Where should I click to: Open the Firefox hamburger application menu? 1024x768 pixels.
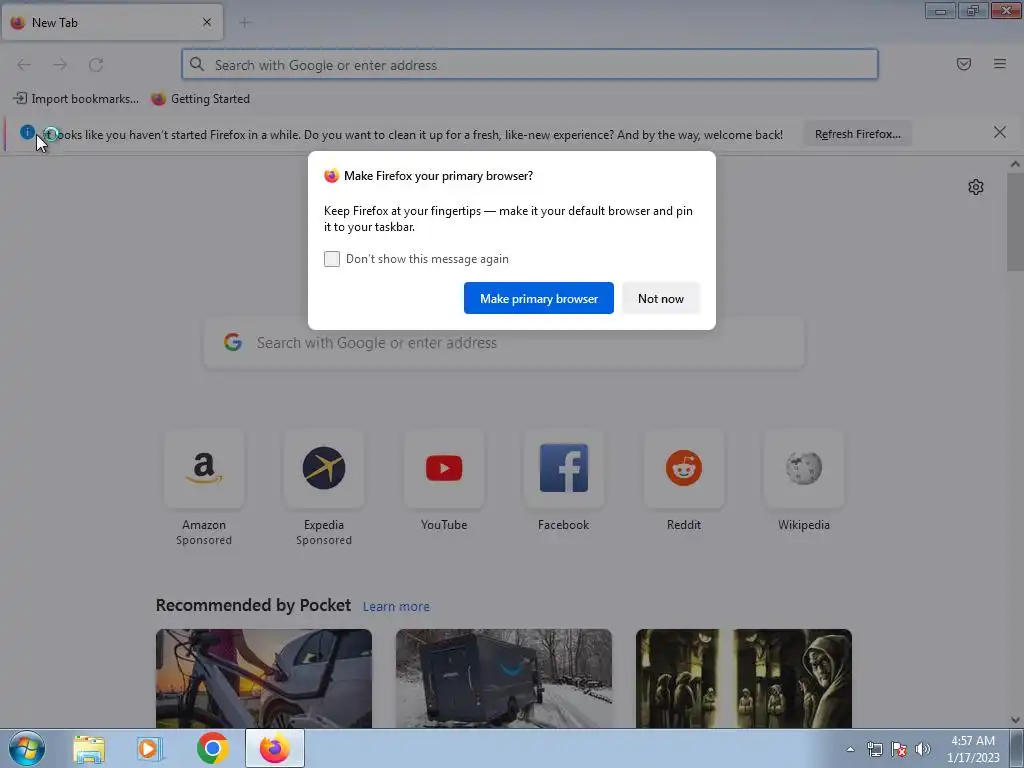click(x=1000, y=64)
